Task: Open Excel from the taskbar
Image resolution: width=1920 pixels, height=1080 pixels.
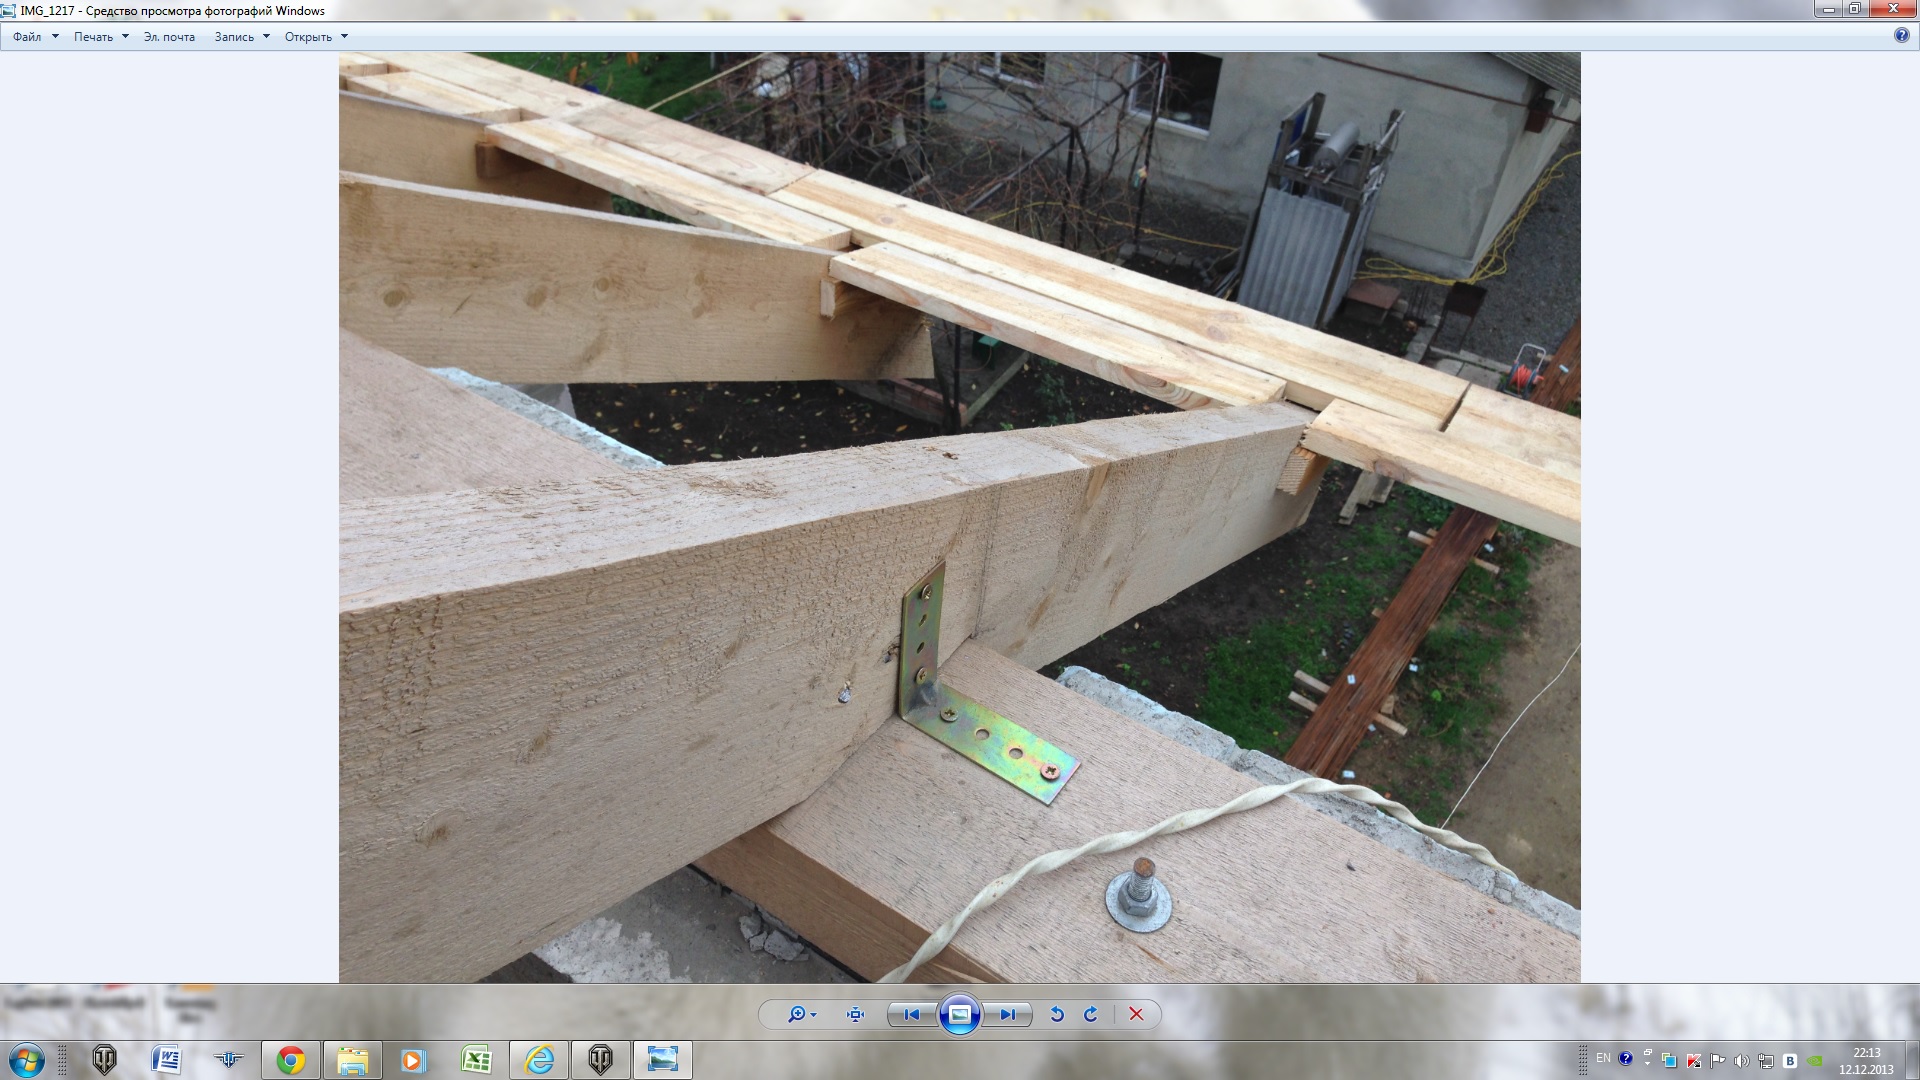Action: pos(476,1060)
